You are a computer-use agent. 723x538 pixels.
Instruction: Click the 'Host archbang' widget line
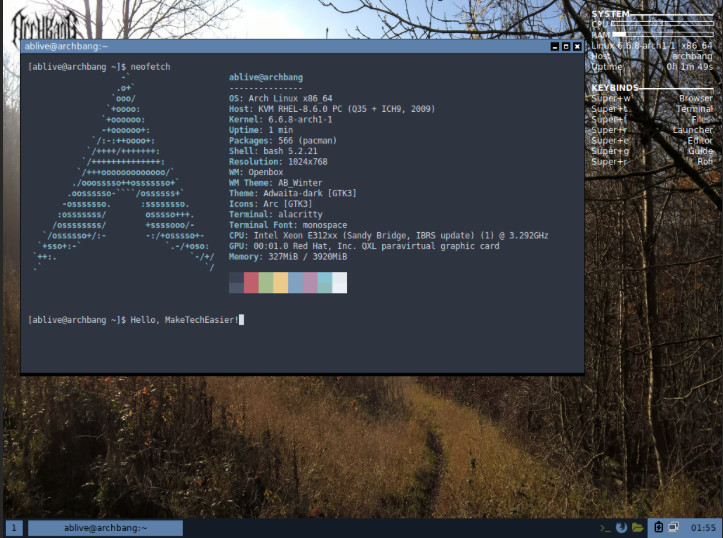coord(652,56)
